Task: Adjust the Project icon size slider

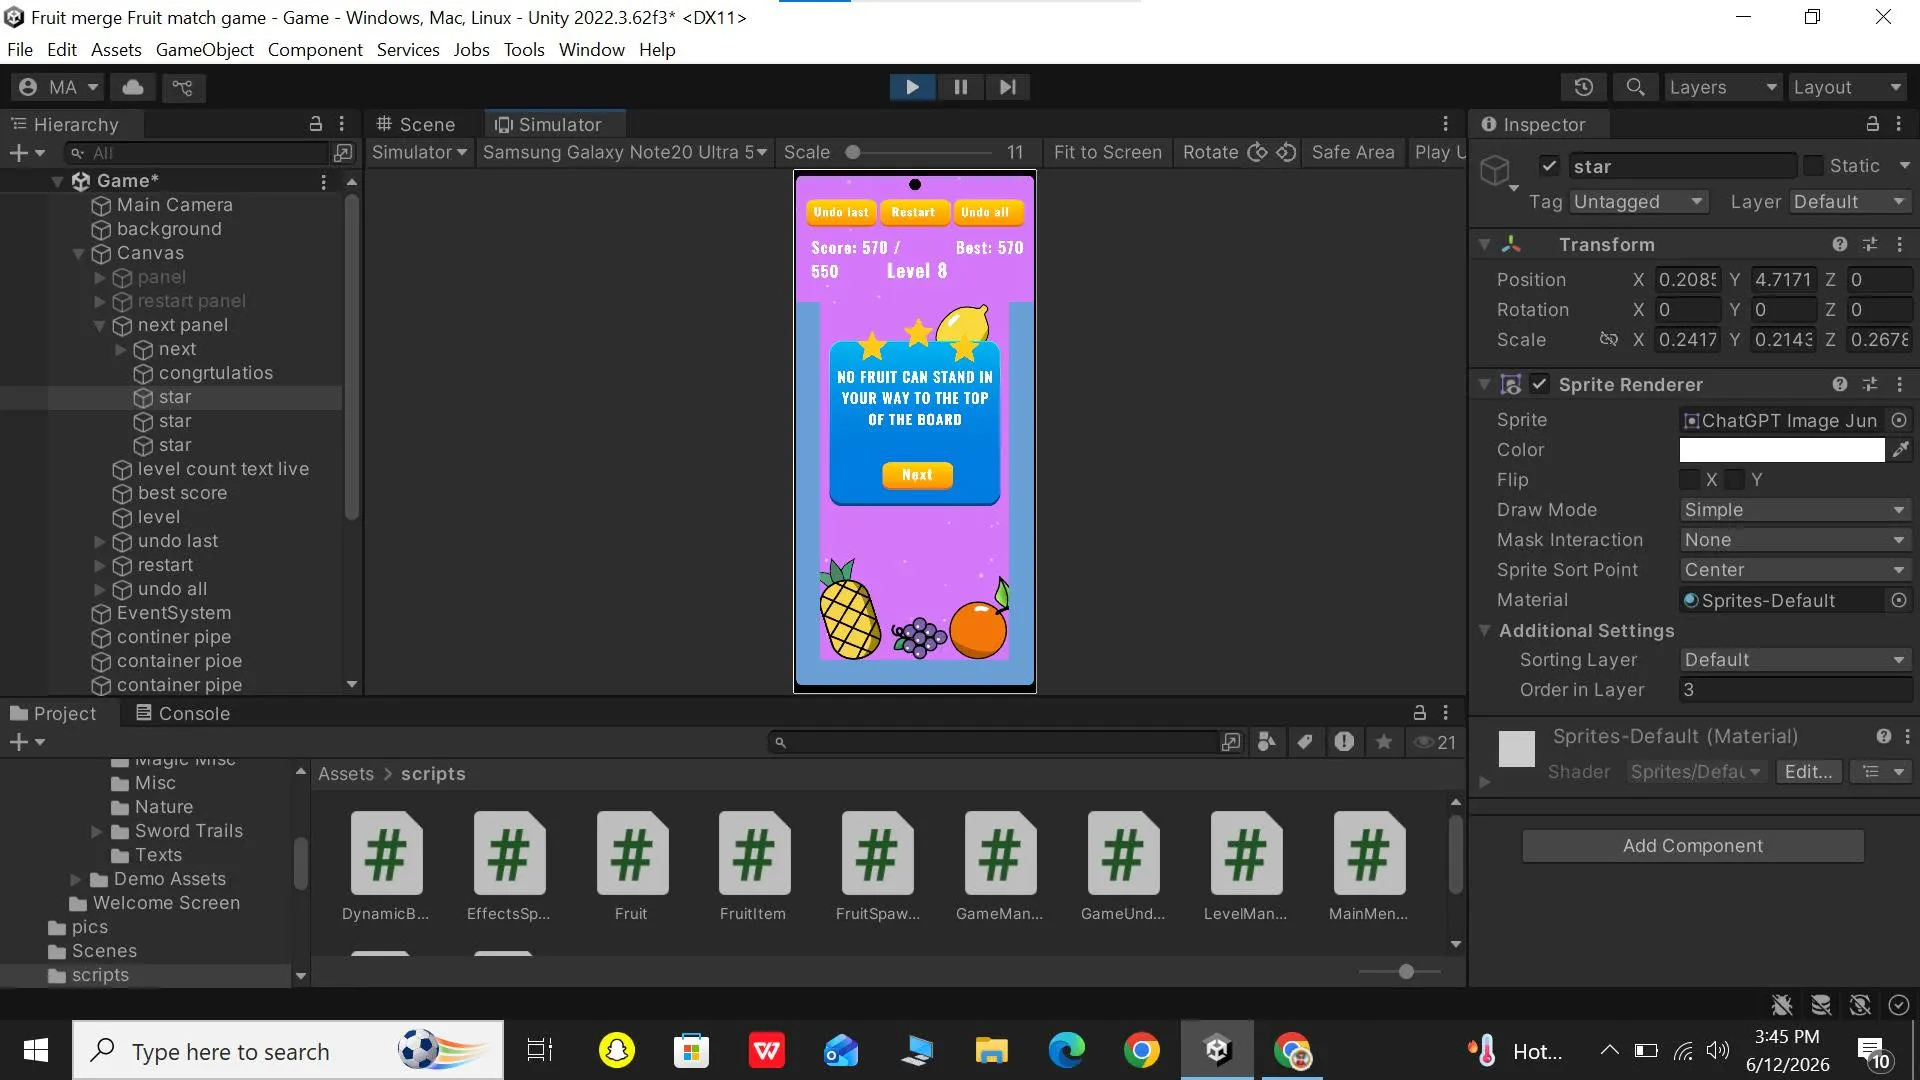Action: (x=1400, y=972)
